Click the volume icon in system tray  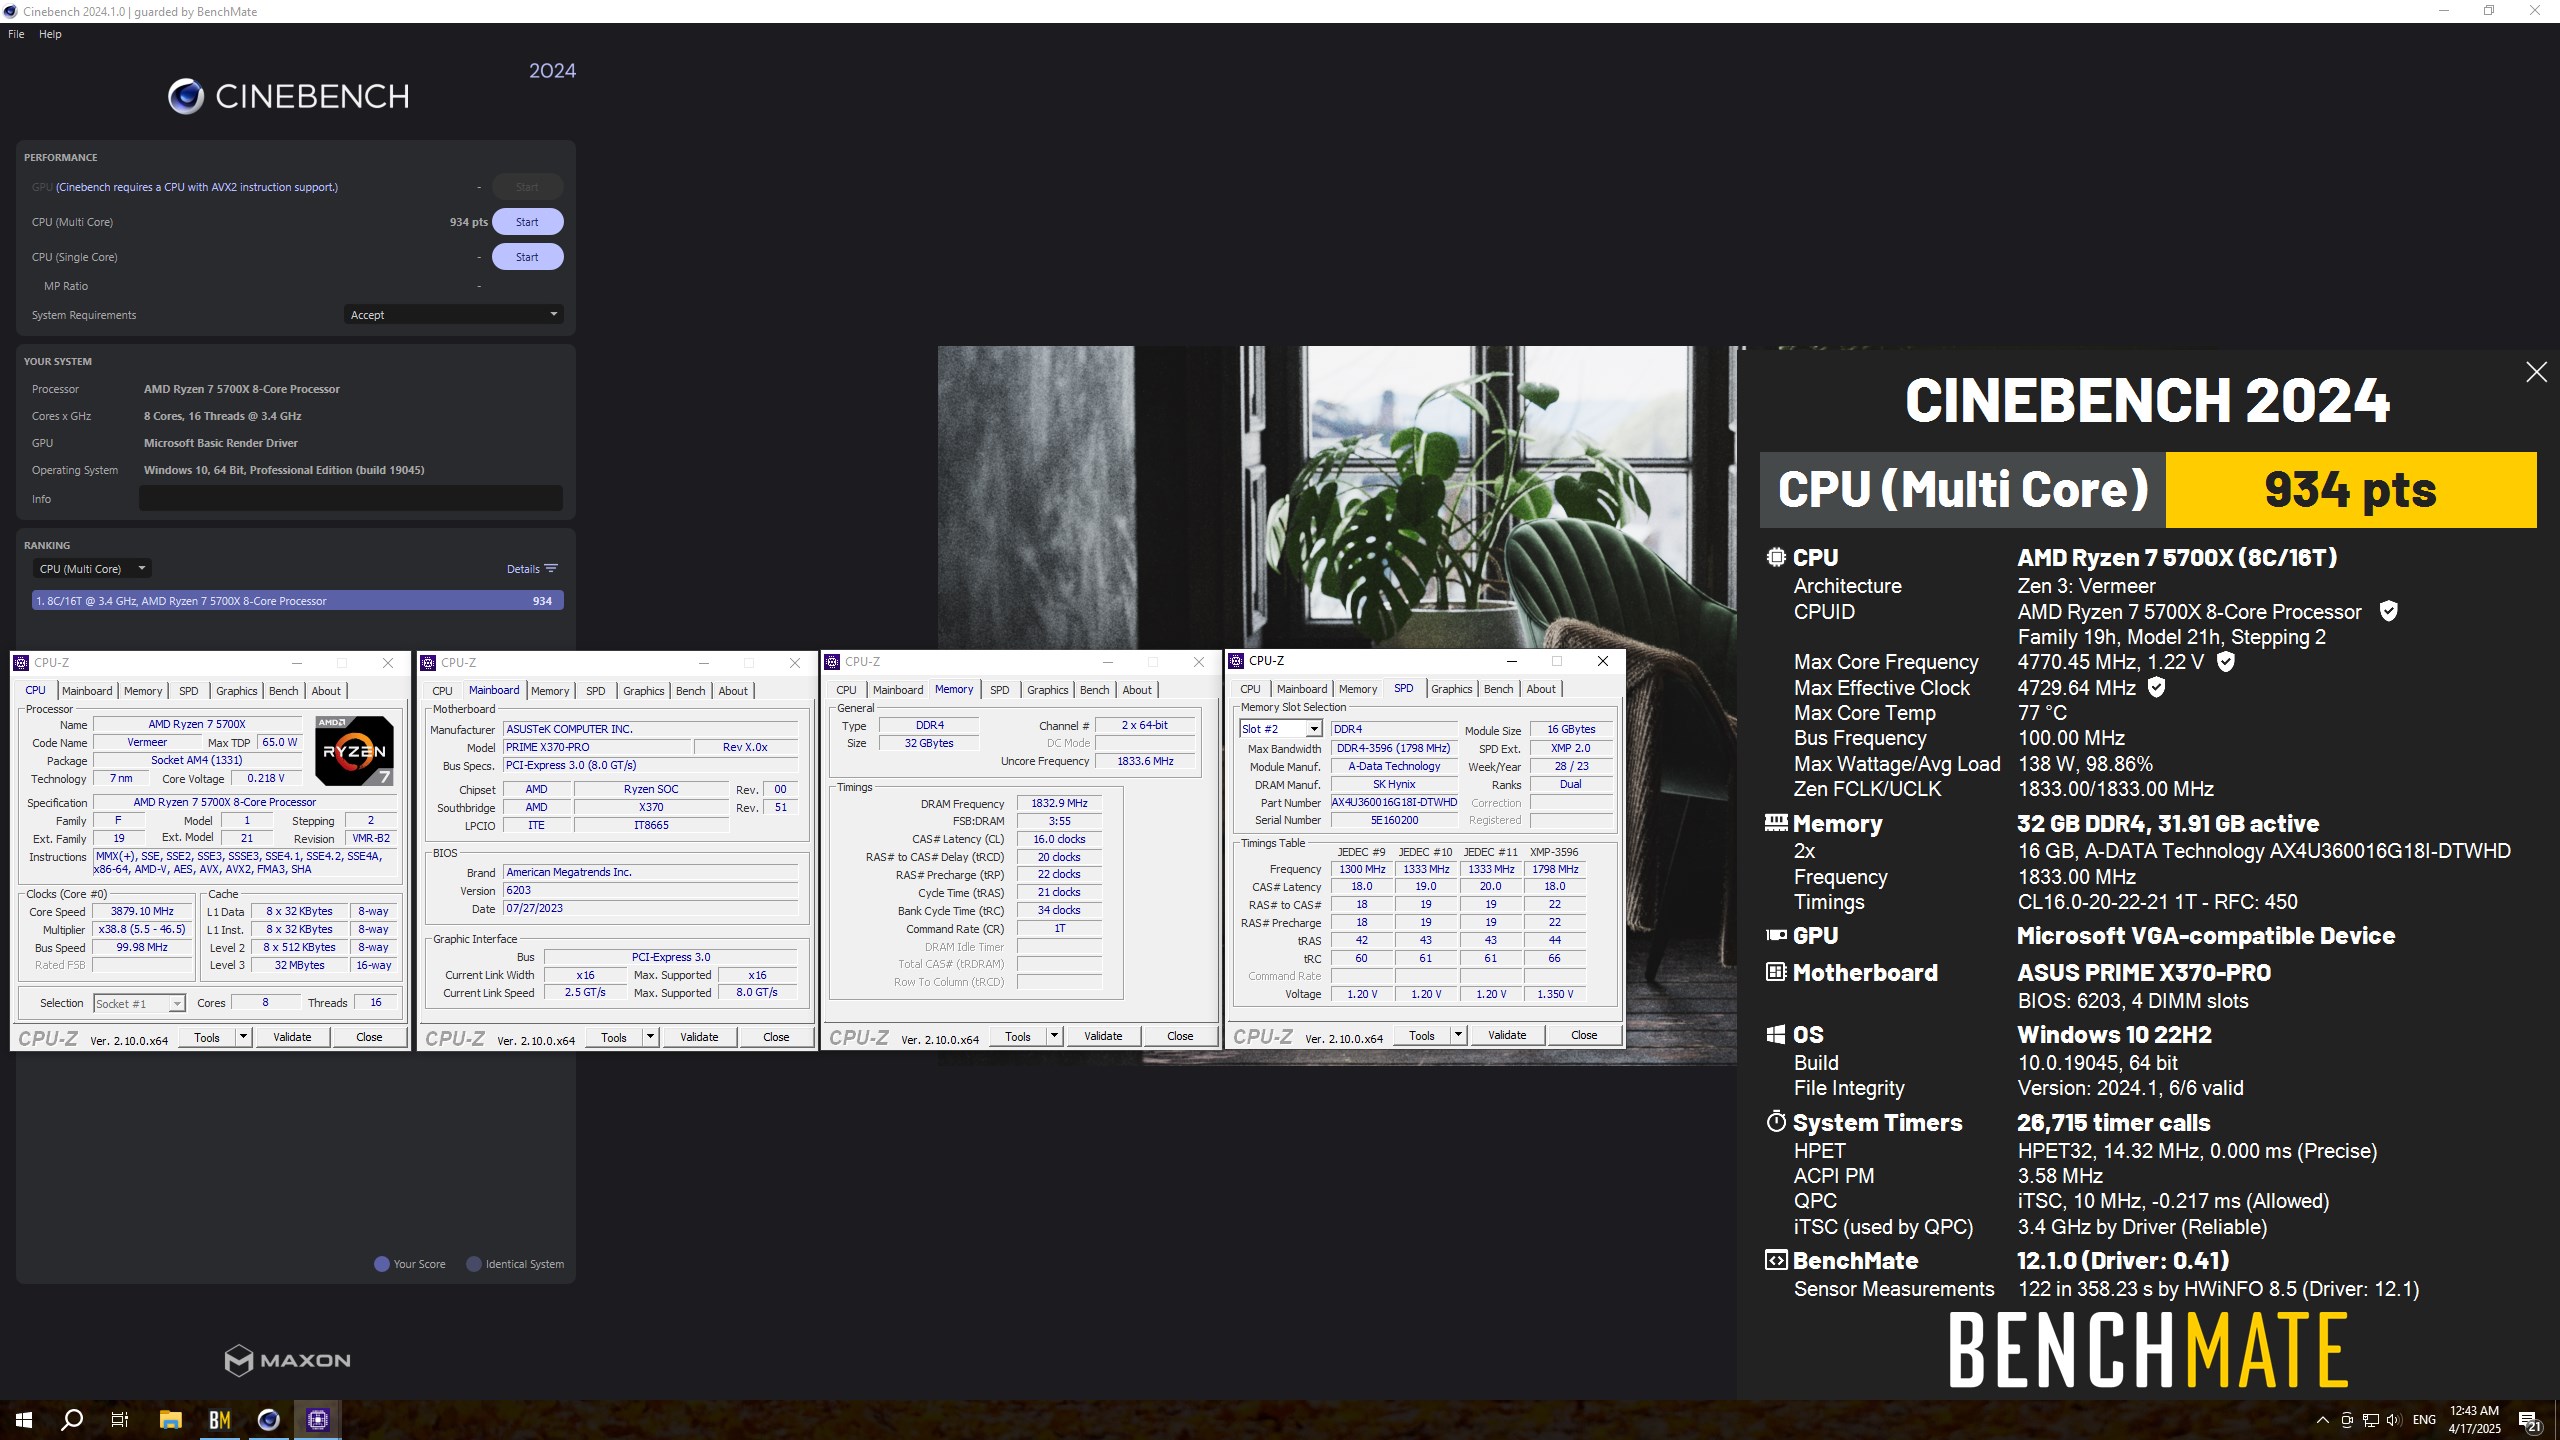click(2393, 1420)
